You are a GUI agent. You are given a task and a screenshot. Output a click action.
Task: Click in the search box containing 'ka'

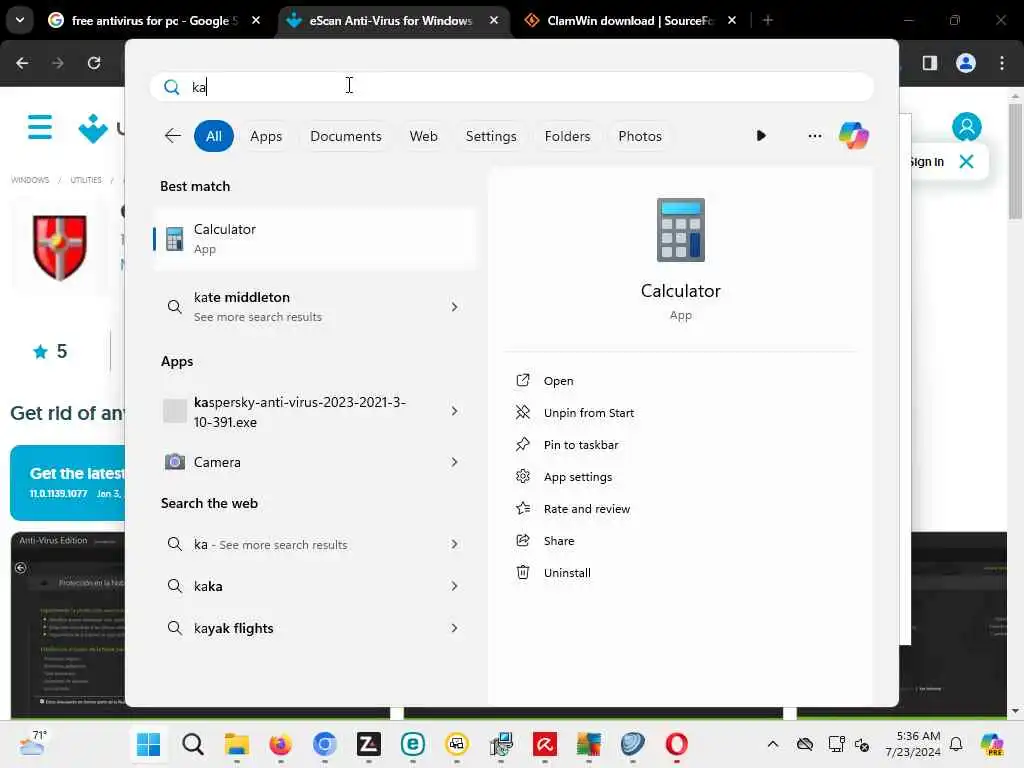coord(512,87)
